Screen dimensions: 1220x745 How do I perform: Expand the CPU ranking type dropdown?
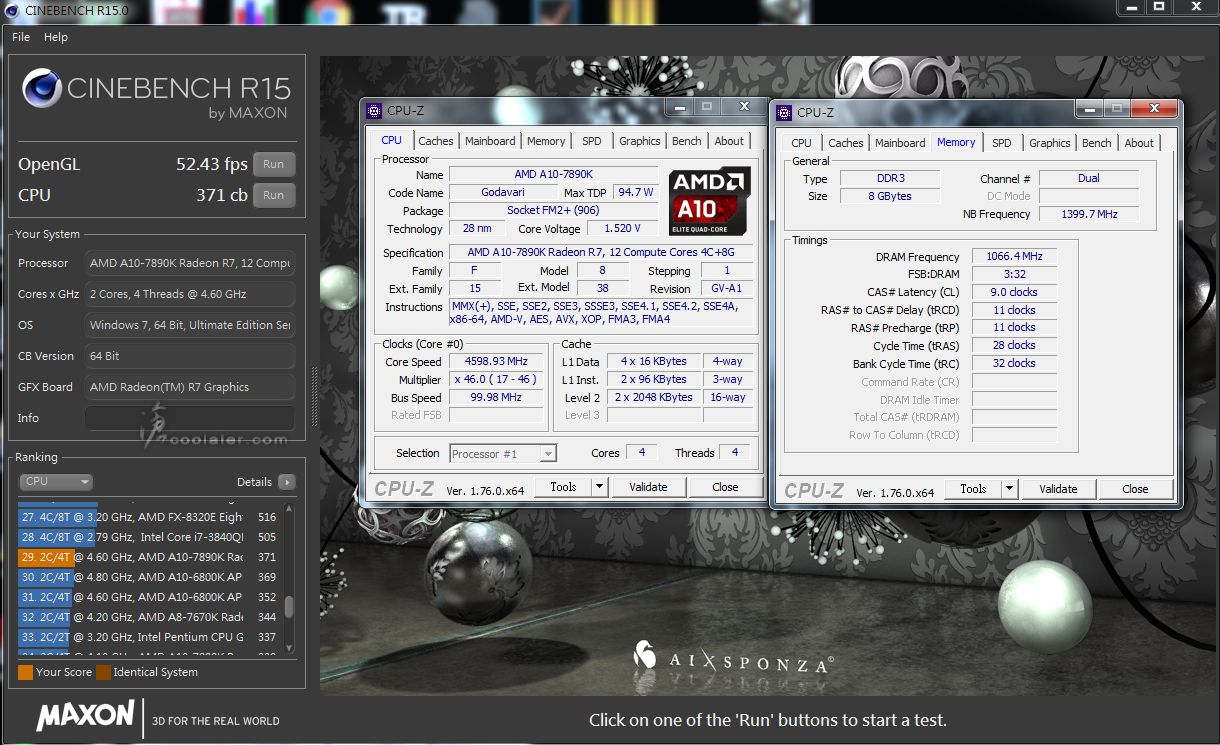pyautogui.click(x=56, y=482)
